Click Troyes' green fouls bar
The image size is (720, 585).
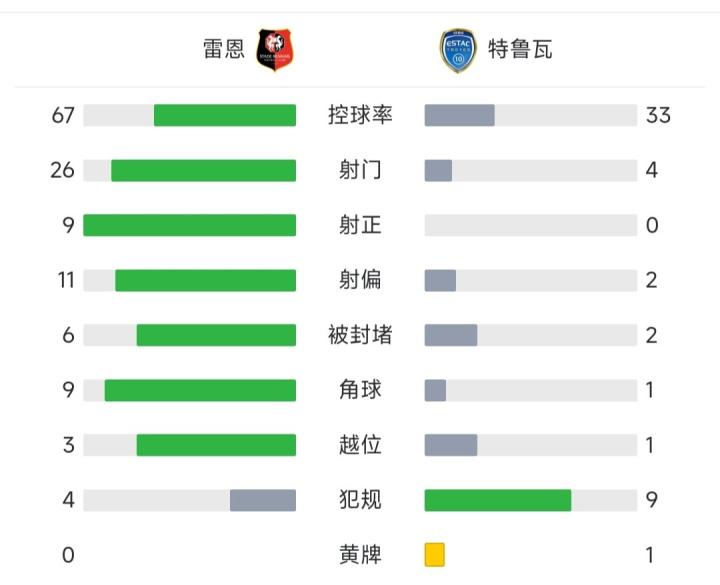click(x=497, y=499)
